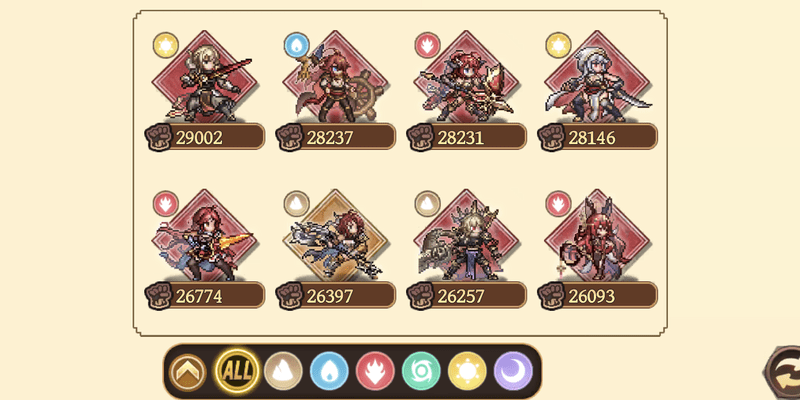Image resolution: width=800 pixels, height=400 pixels.
Task: Filter by dark moon element icon
Action: [x=513, y=371]
